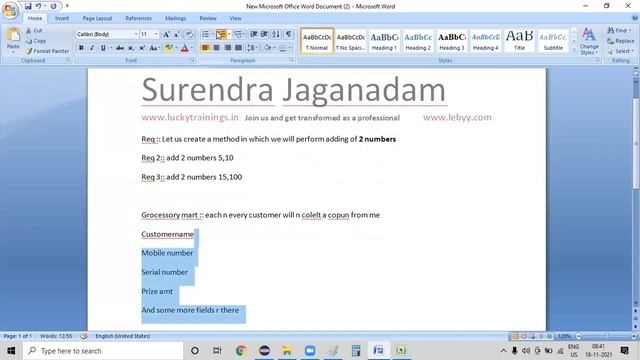
Task: Open line spacing options
Action: [x=252, y=48]
